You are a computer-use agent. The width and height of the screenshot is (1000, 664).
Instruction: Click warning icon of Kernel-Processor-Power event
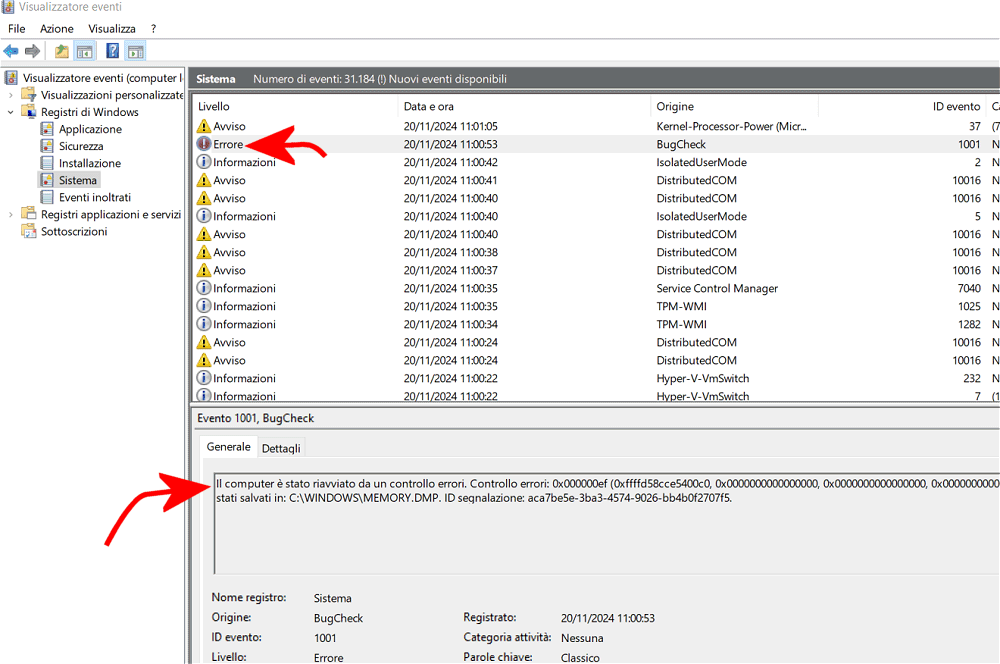(x=203, y=126)
